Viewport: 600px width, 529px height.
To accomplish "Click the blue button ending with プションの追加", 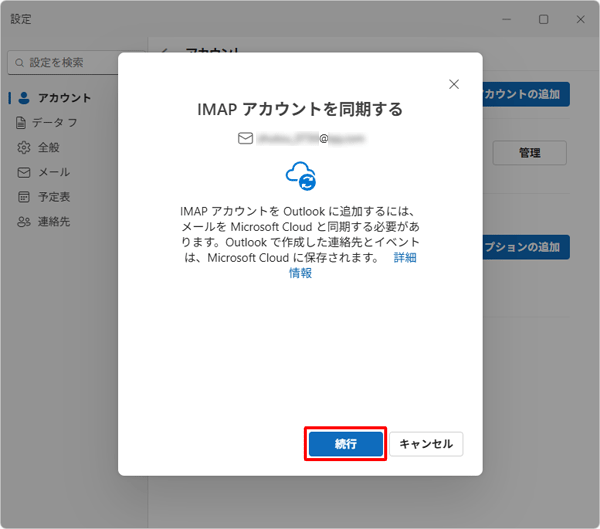I will 525,247.
